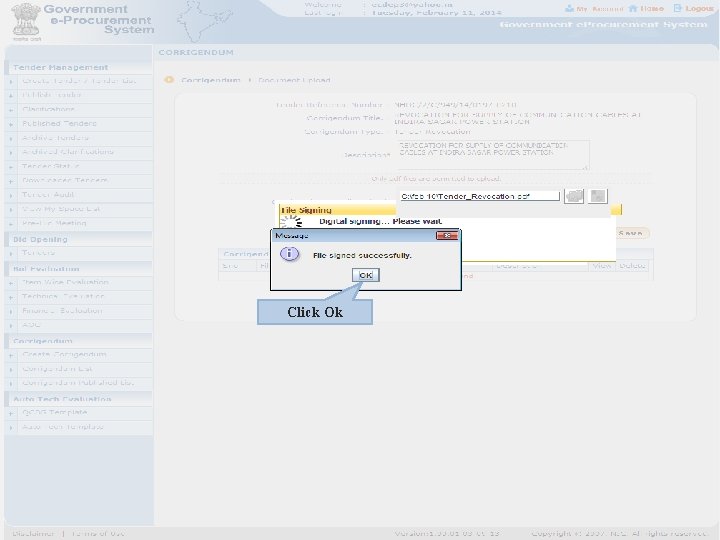
Task: Open Archive Tenders in the sidebar
Action: tap(55, 138)
